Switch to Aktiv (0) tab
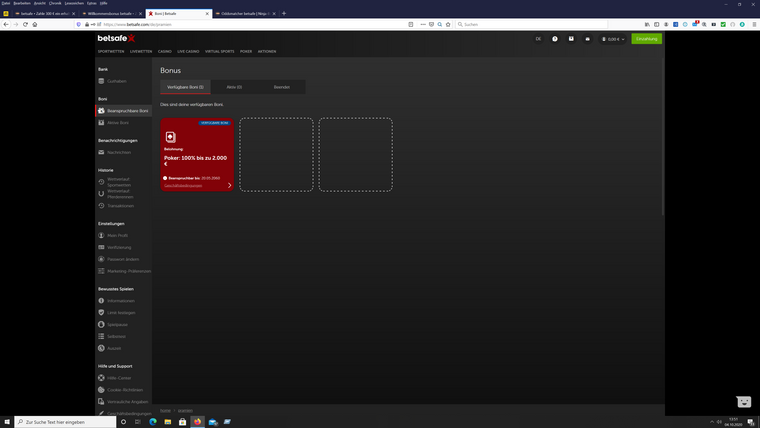 point(234,87)
